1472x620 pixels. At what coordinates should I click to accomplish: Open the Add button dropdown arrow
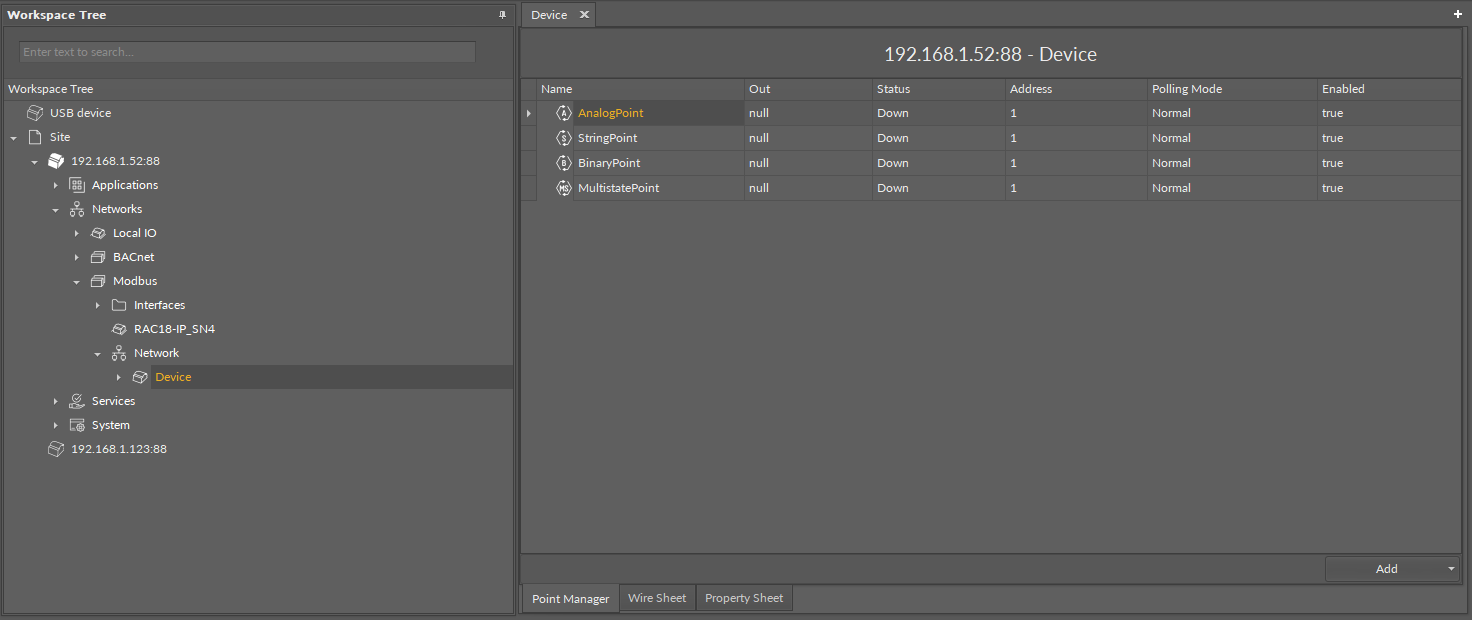pos(1451,569)
